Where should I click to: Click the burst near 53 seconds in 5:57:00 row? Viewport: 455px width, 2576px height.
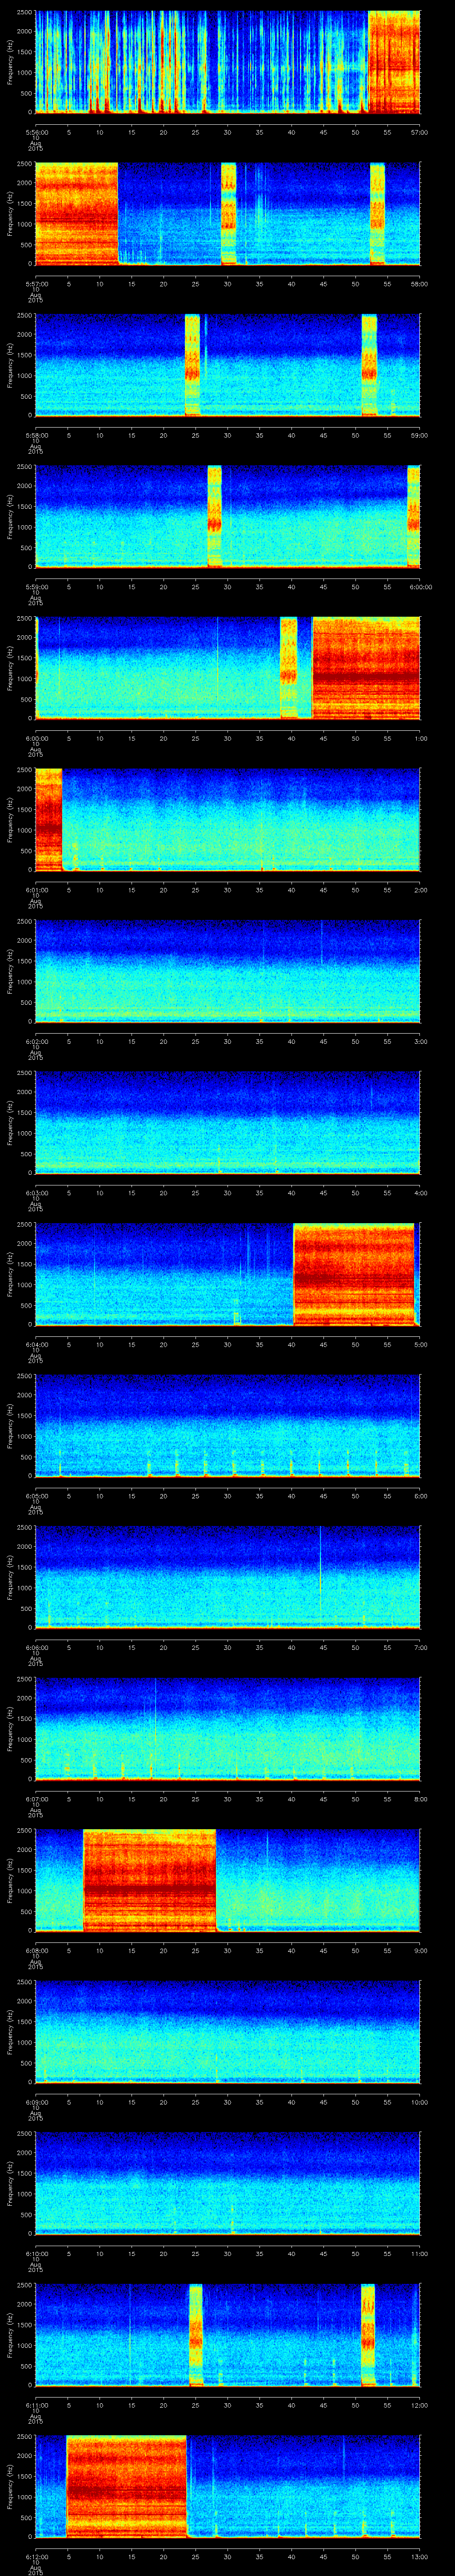(x=377, y=213)
